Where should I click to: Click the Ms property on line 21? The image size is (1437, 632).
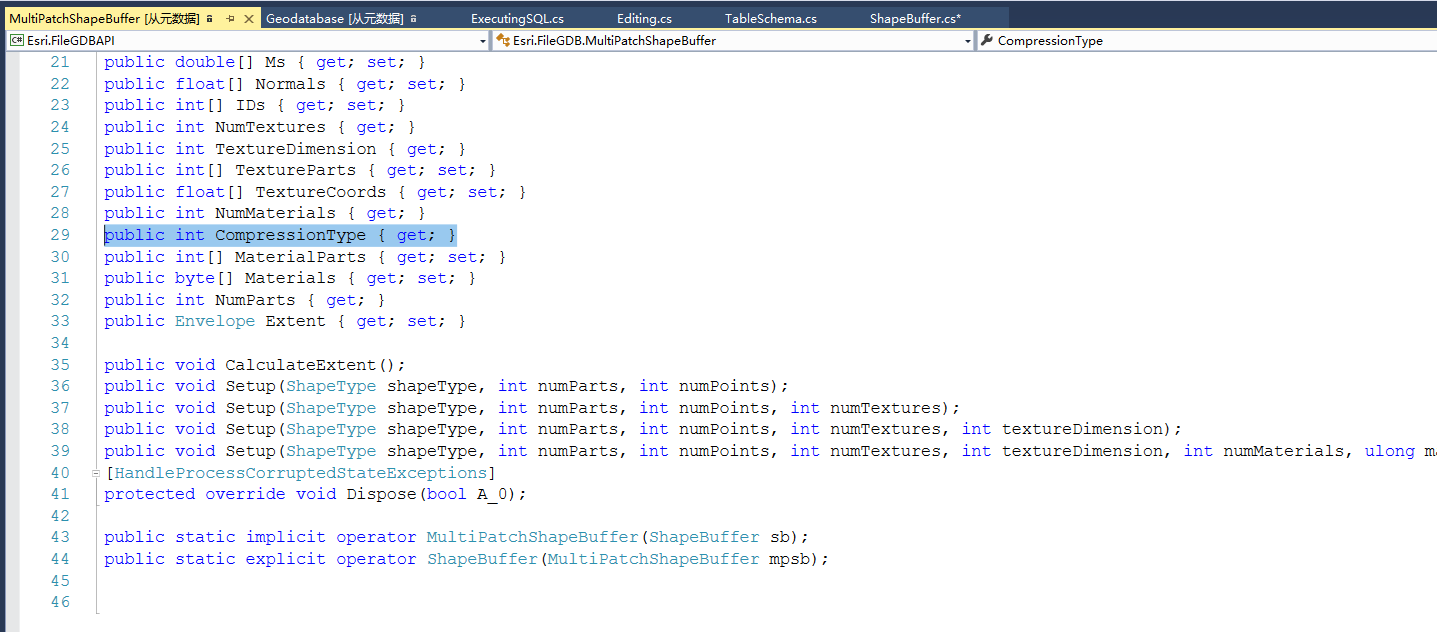click(x=275, y=62)
